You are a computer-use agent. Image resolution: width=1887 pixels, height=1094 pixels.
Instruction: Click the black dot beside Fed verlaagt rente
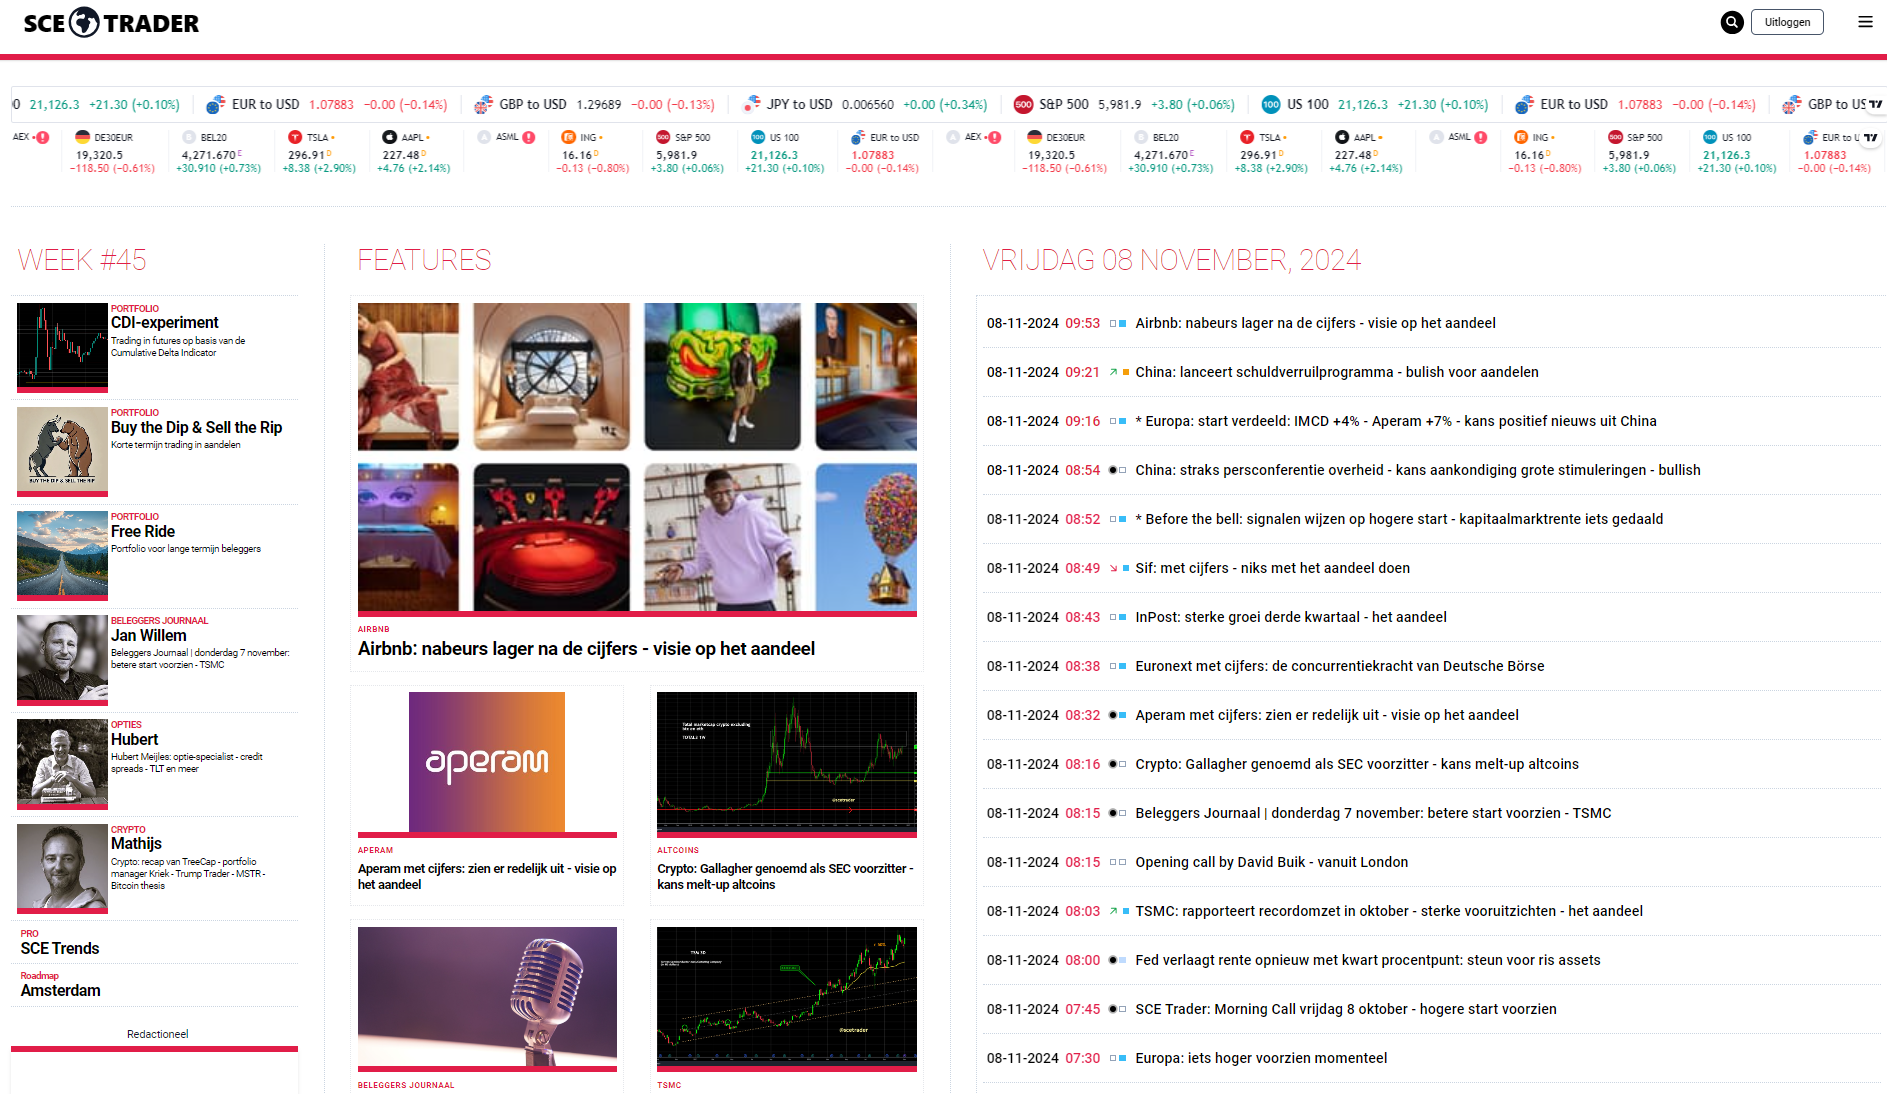click(1113, 960)
